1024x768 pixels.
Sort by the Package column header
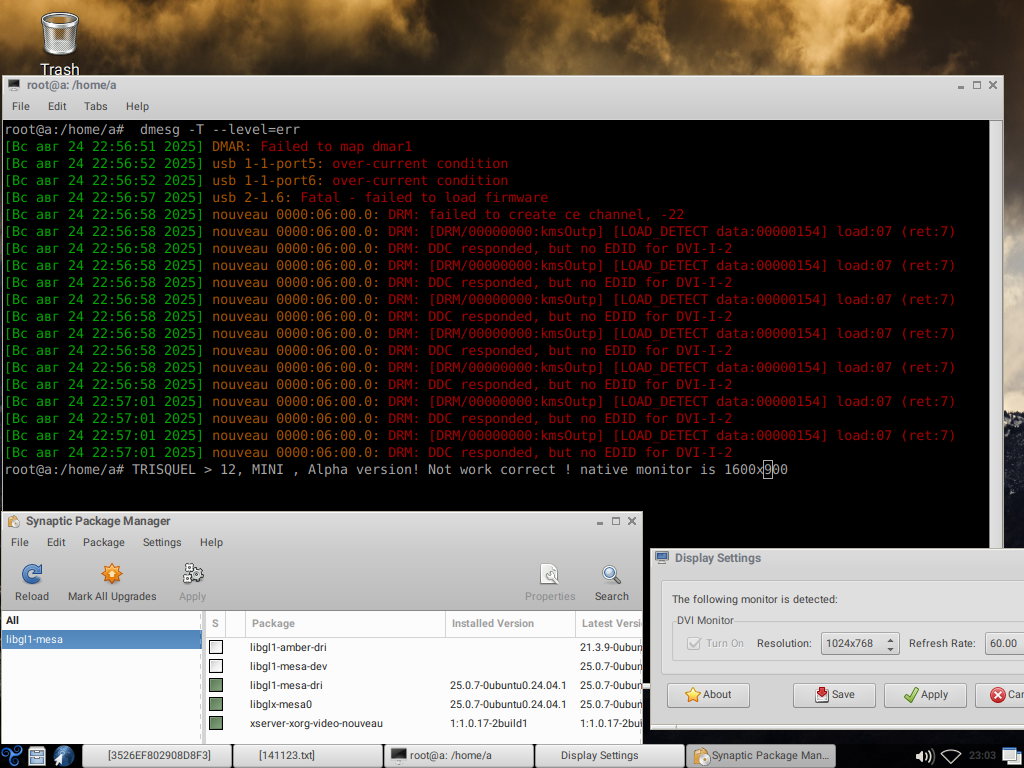(345, 624)
